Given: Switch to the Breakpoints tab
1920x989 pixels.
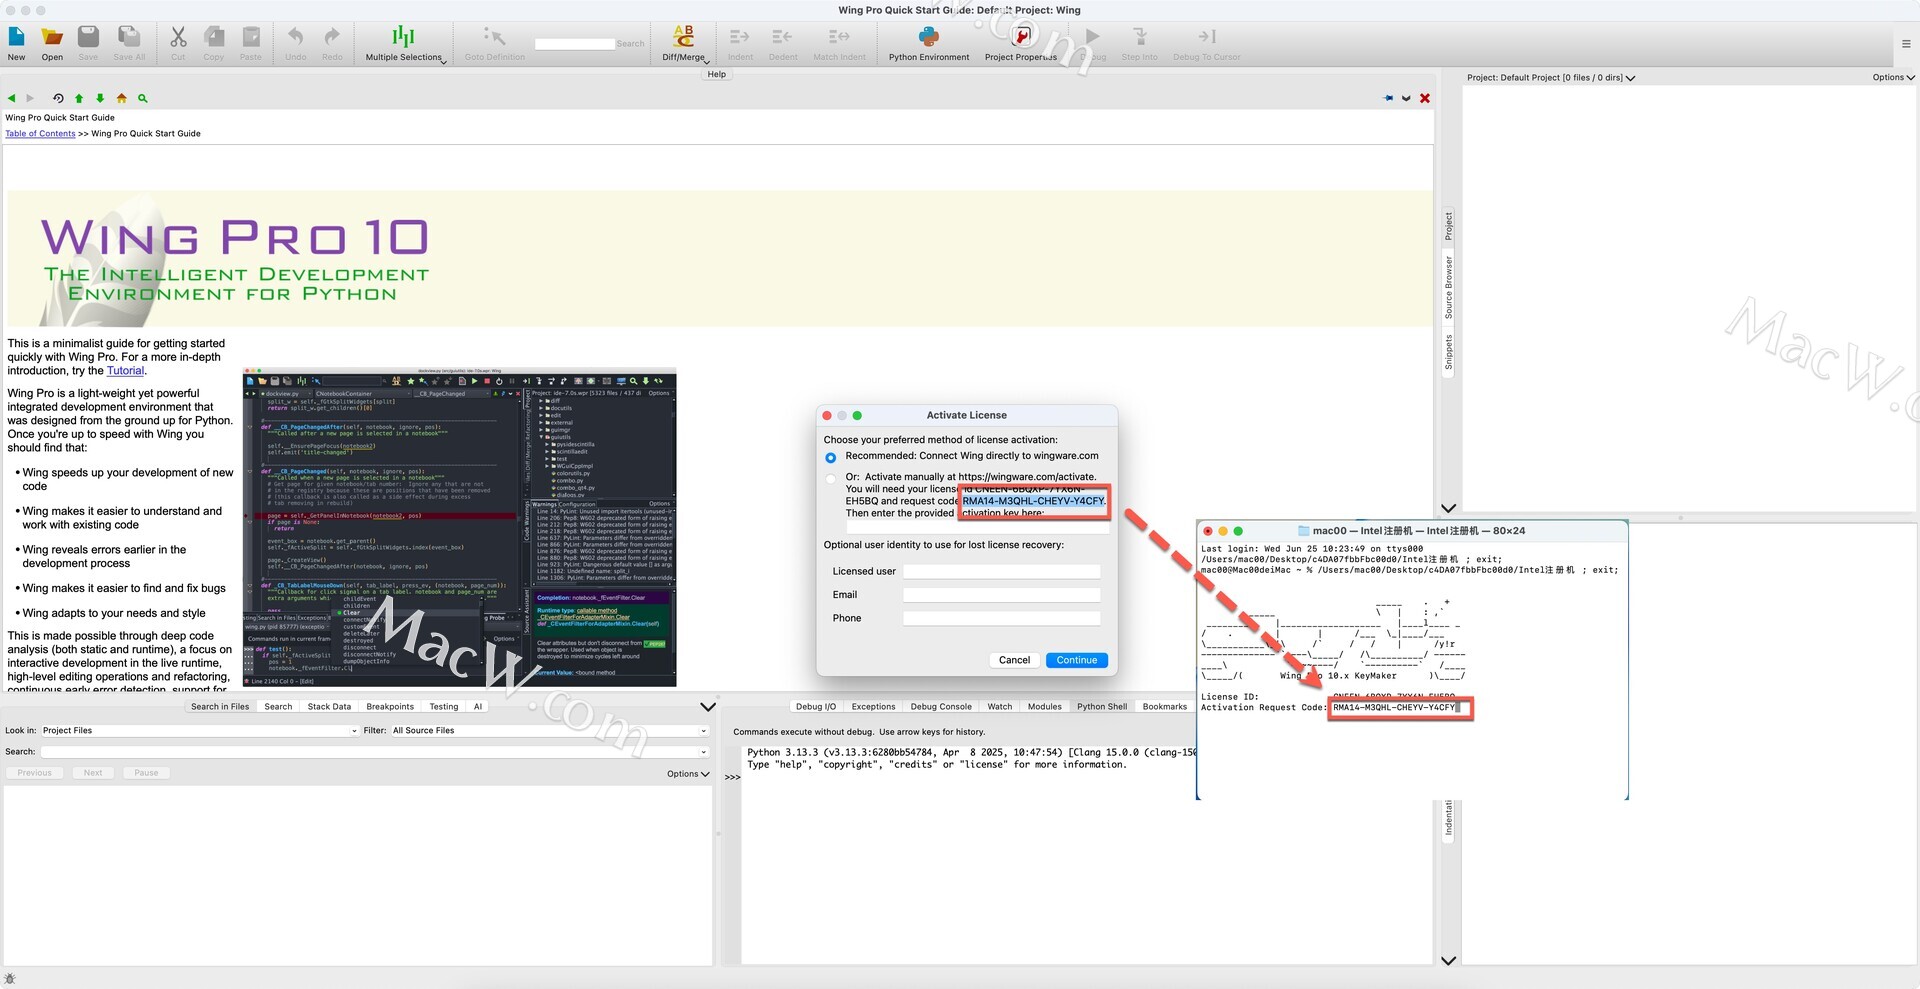Looking at the screenshot, I should pyautogui.click(x=390, y=707).
